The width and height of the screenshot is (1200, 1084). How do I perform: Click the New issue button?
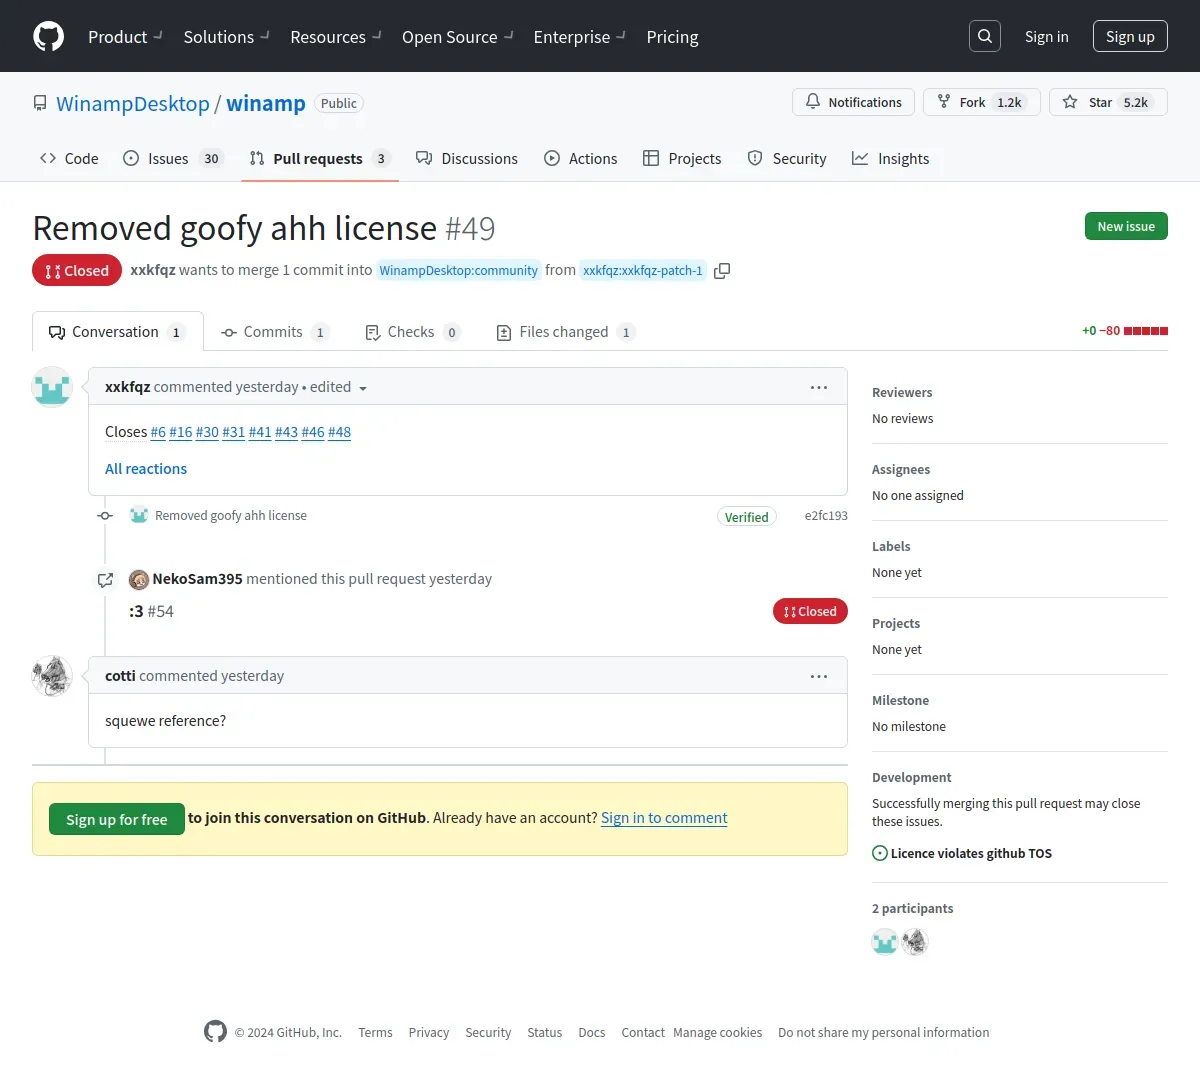[x=1126, y=226]
